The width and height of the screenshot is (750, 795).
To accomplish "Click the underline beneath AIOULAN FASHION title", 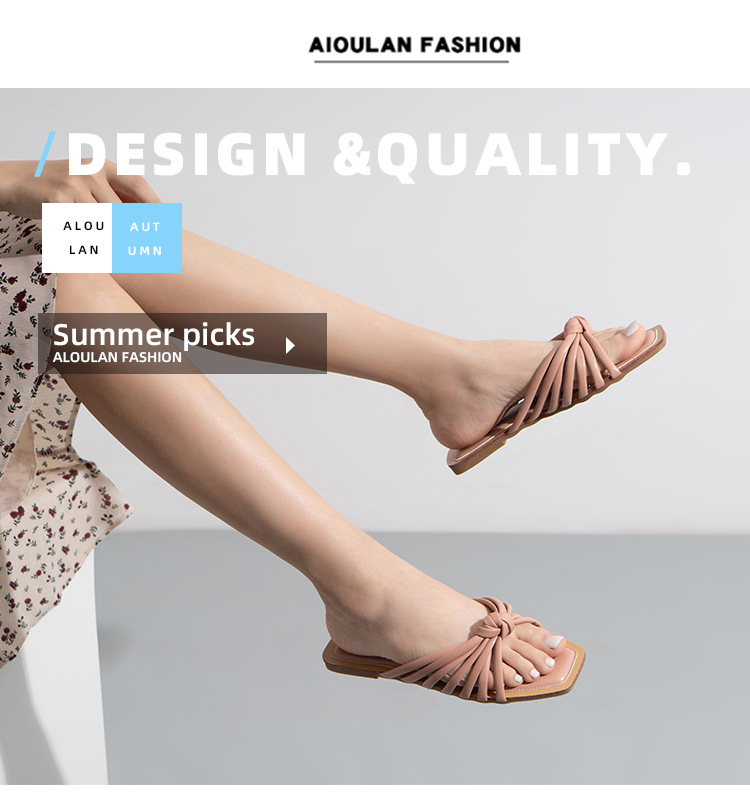I will pyautogui.click(x=411, y=62).
